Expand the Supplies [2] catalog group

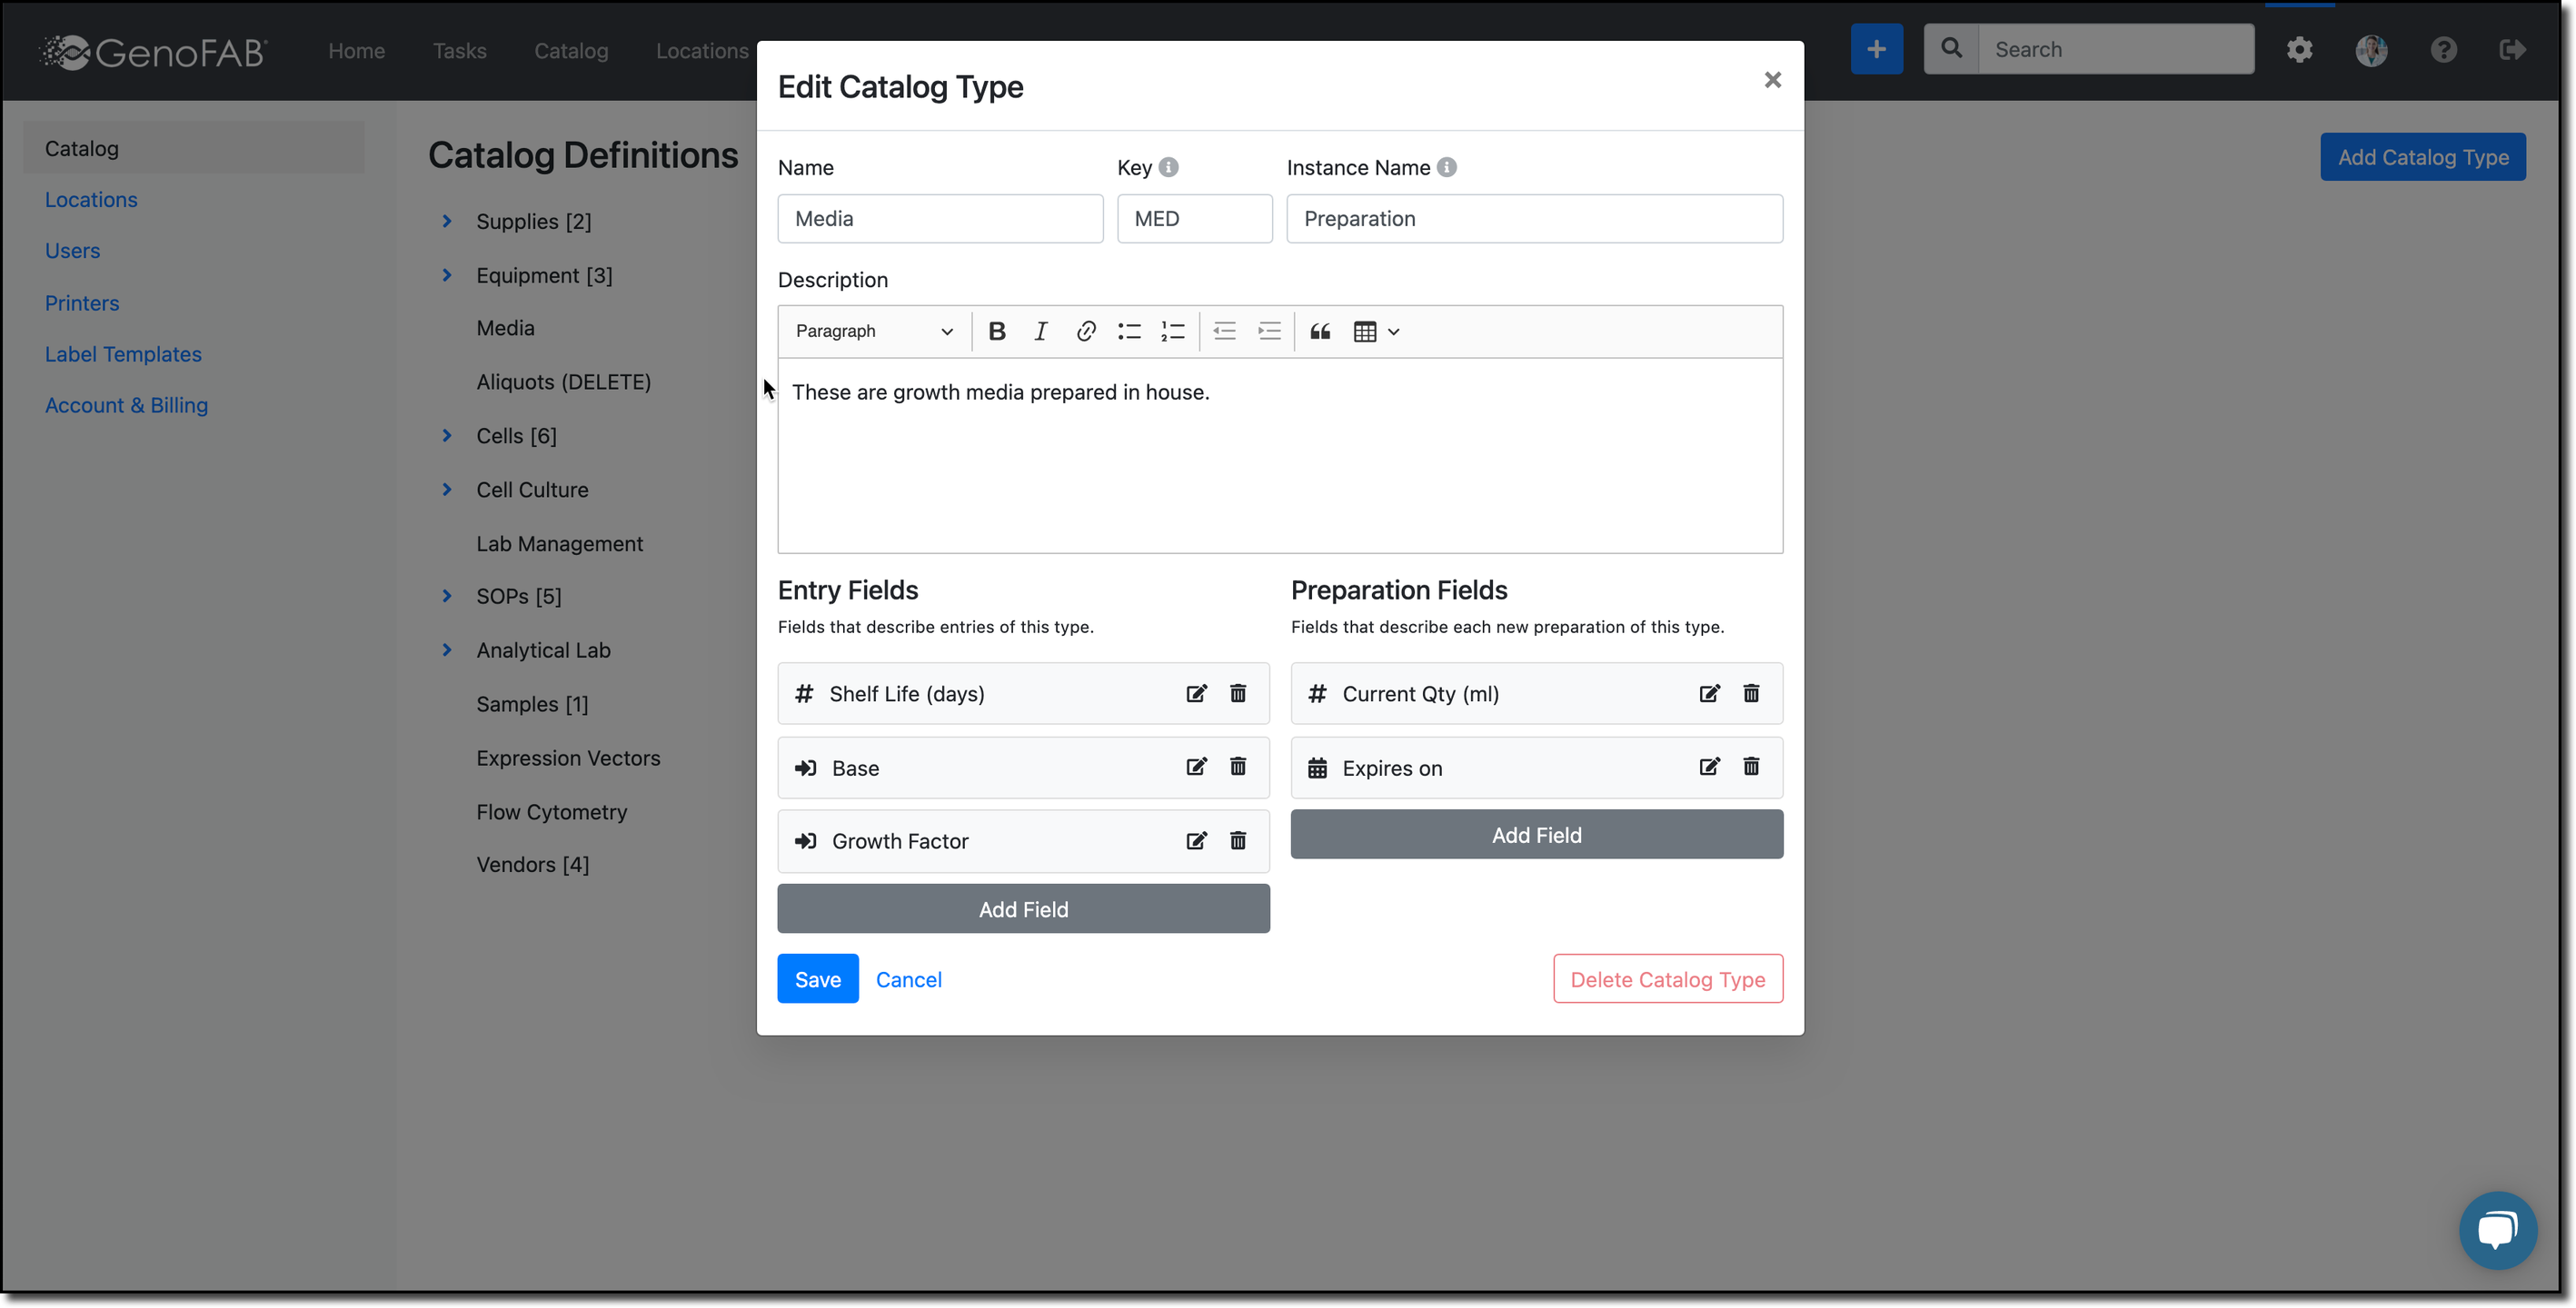tap(447, 221)
